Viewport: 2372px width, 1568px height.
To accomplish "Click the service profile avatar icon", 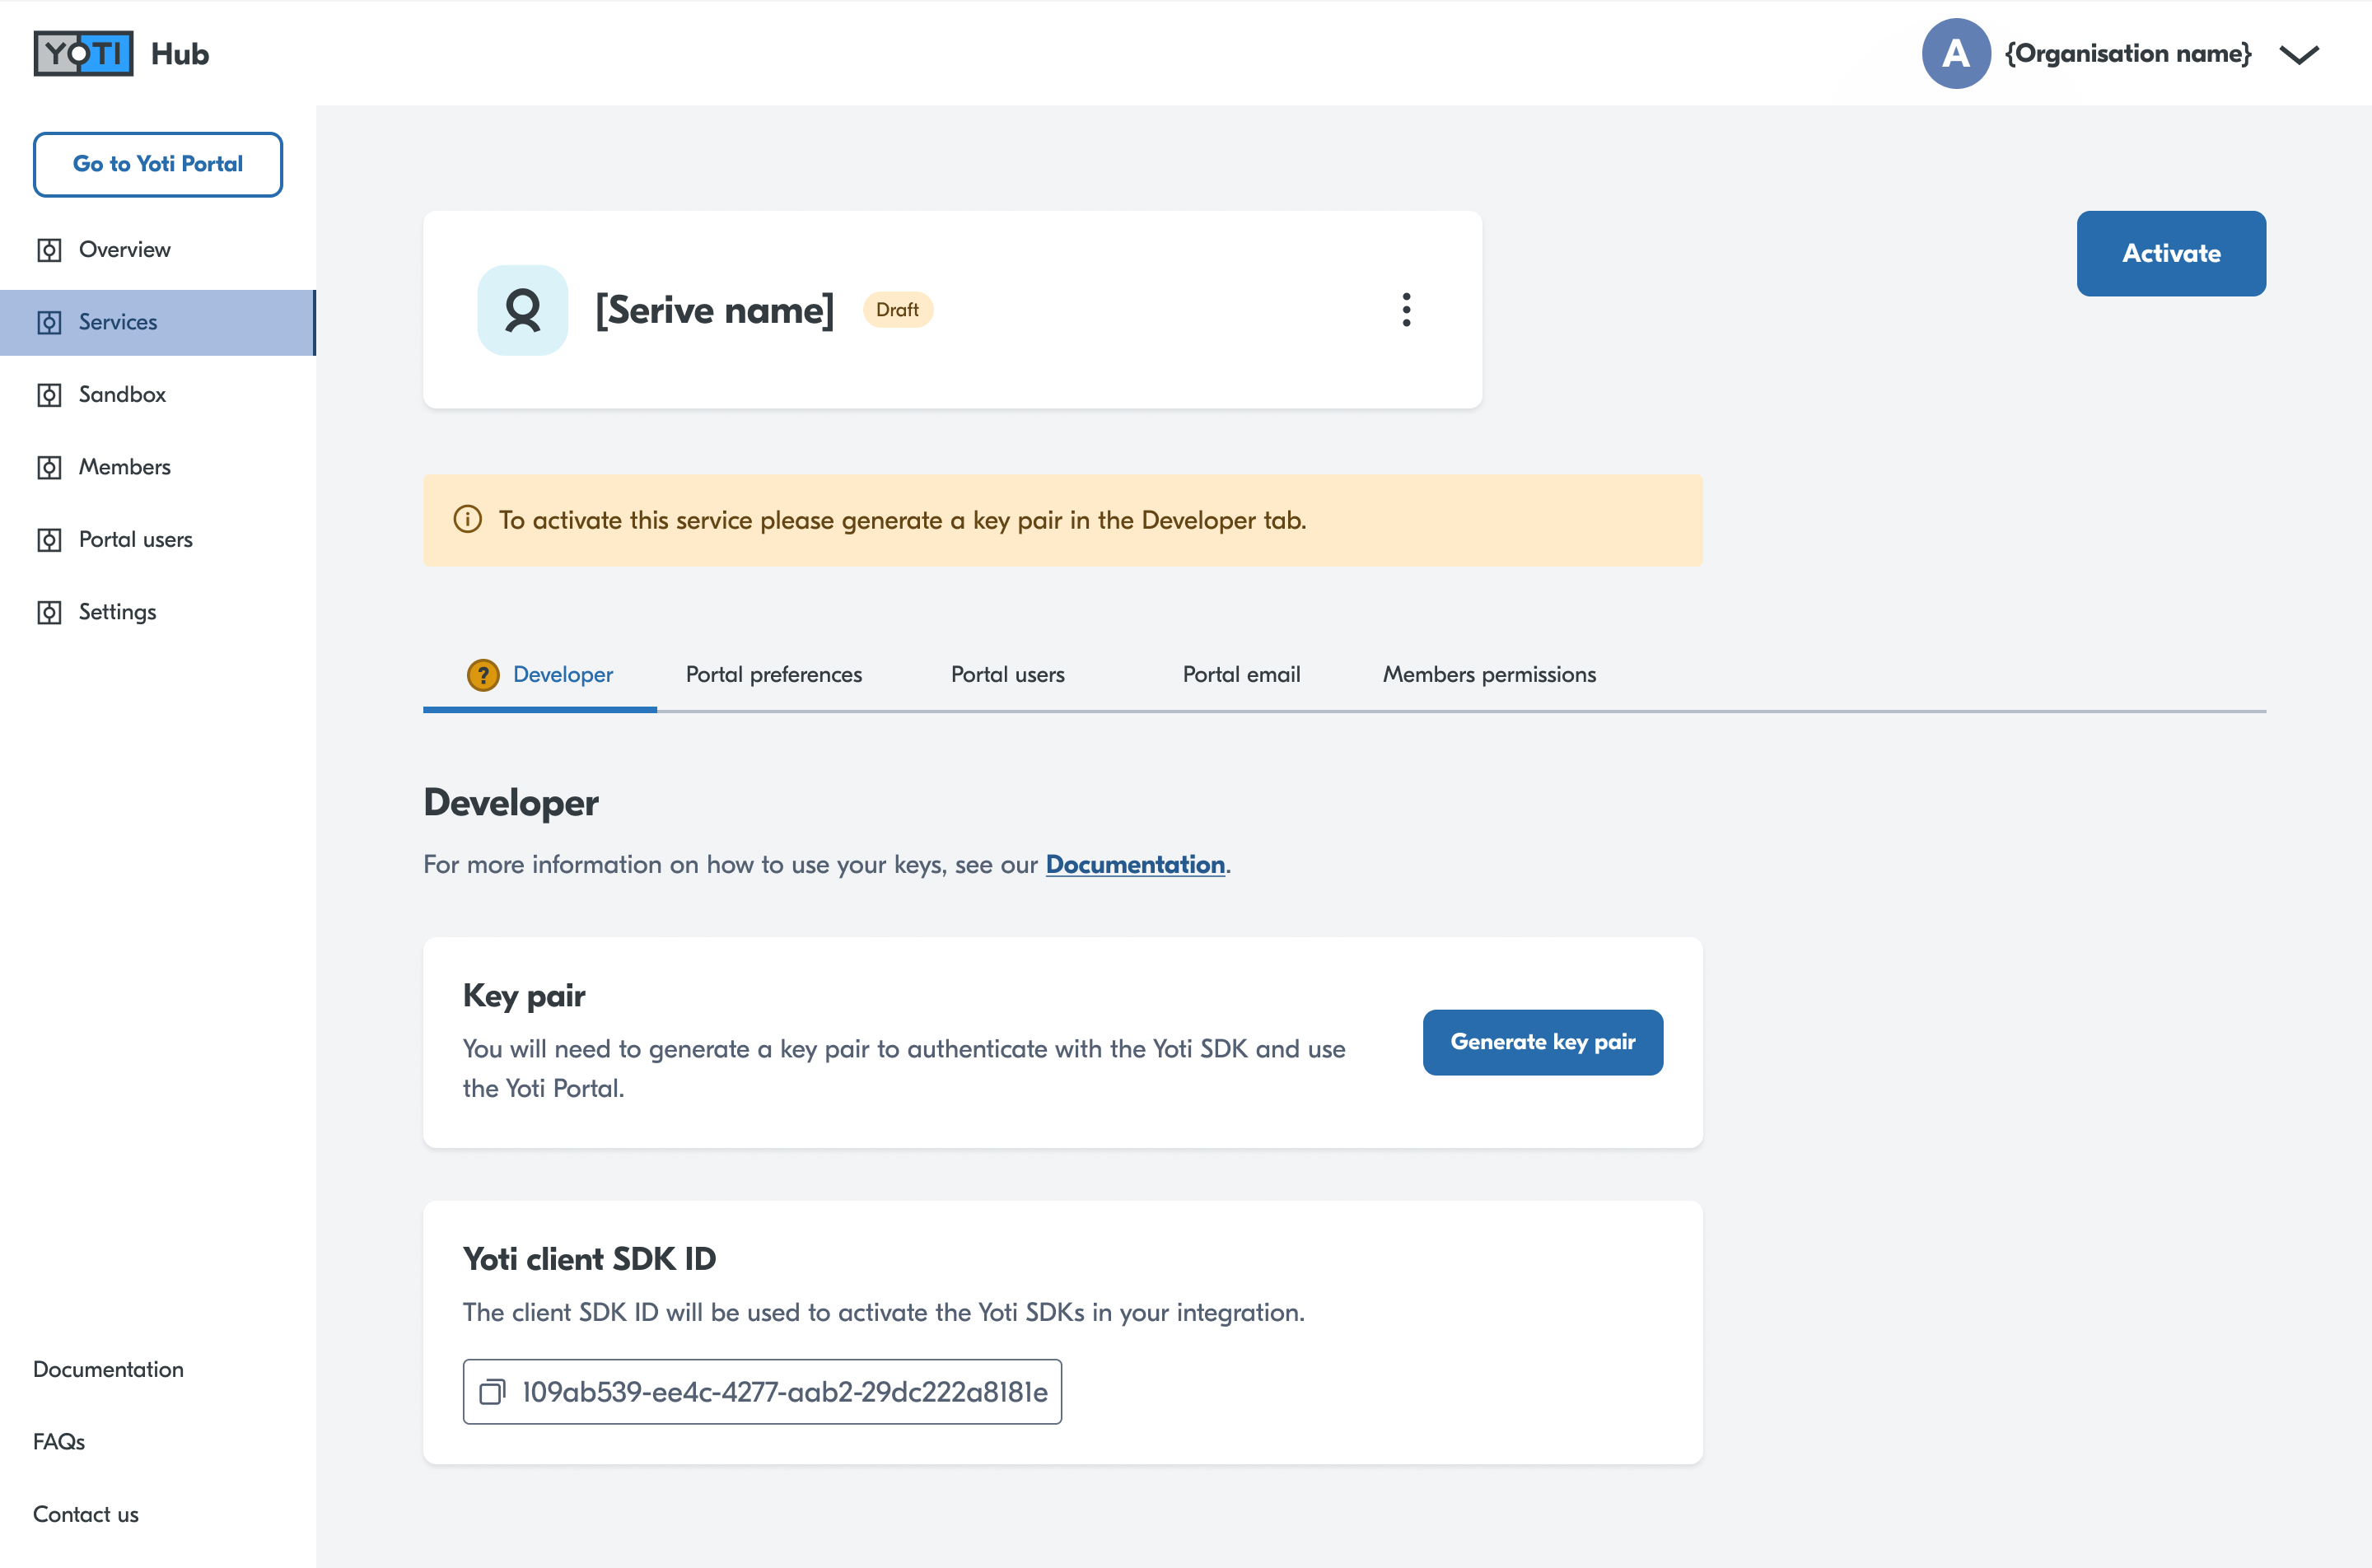I will pos(522,310).
